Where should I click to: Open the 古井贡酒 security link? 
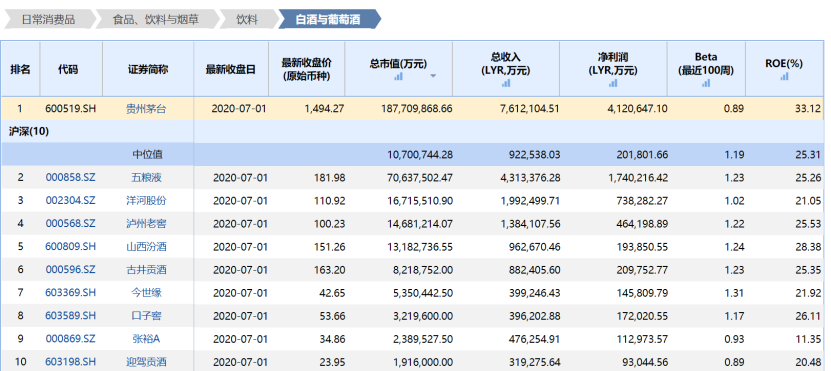(148, 270)
